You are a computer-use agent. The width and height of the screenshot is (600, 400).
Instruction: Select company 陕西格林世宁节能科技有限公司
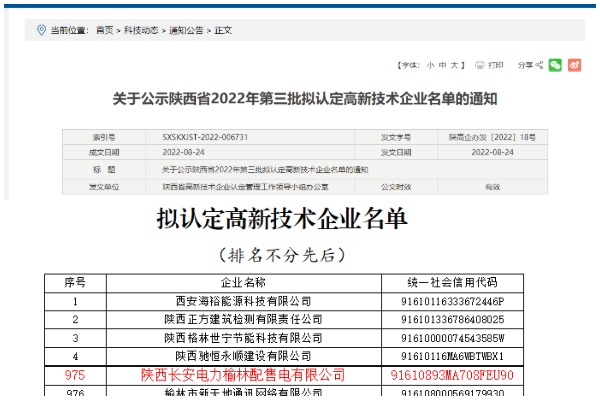click(x=243, y=338)
